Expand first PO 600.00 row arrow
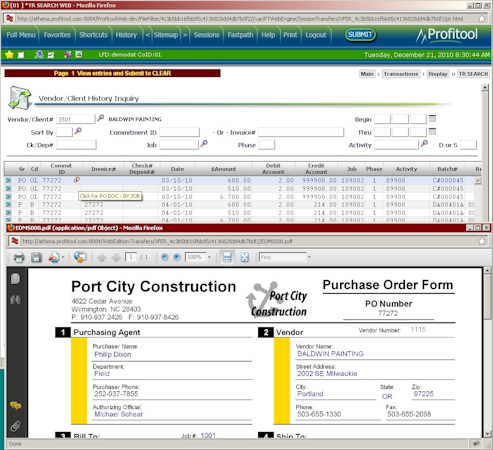The image size is (493, 450). click(x=8, y=180)
